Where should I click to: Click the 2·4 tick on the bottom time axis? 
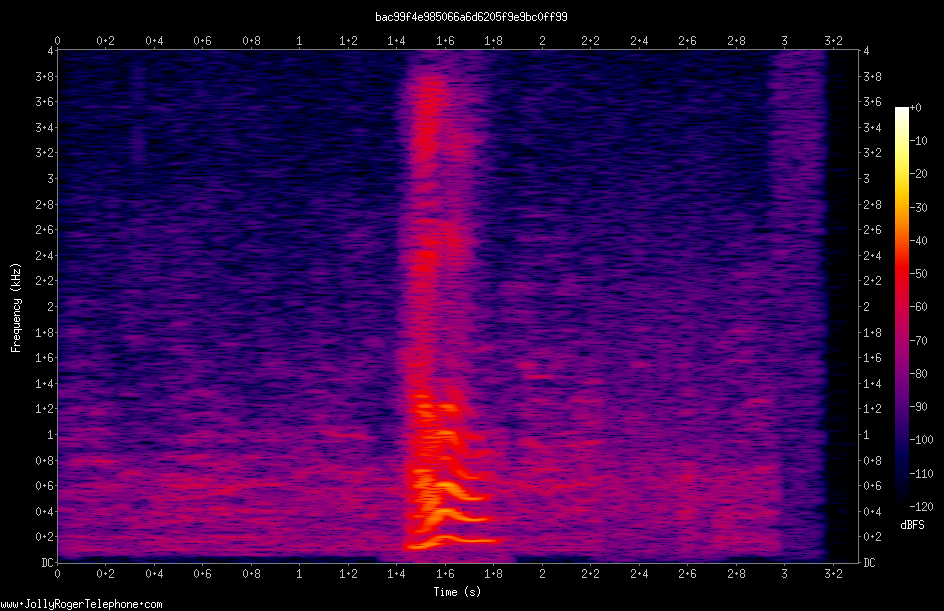tap(639, 574)
